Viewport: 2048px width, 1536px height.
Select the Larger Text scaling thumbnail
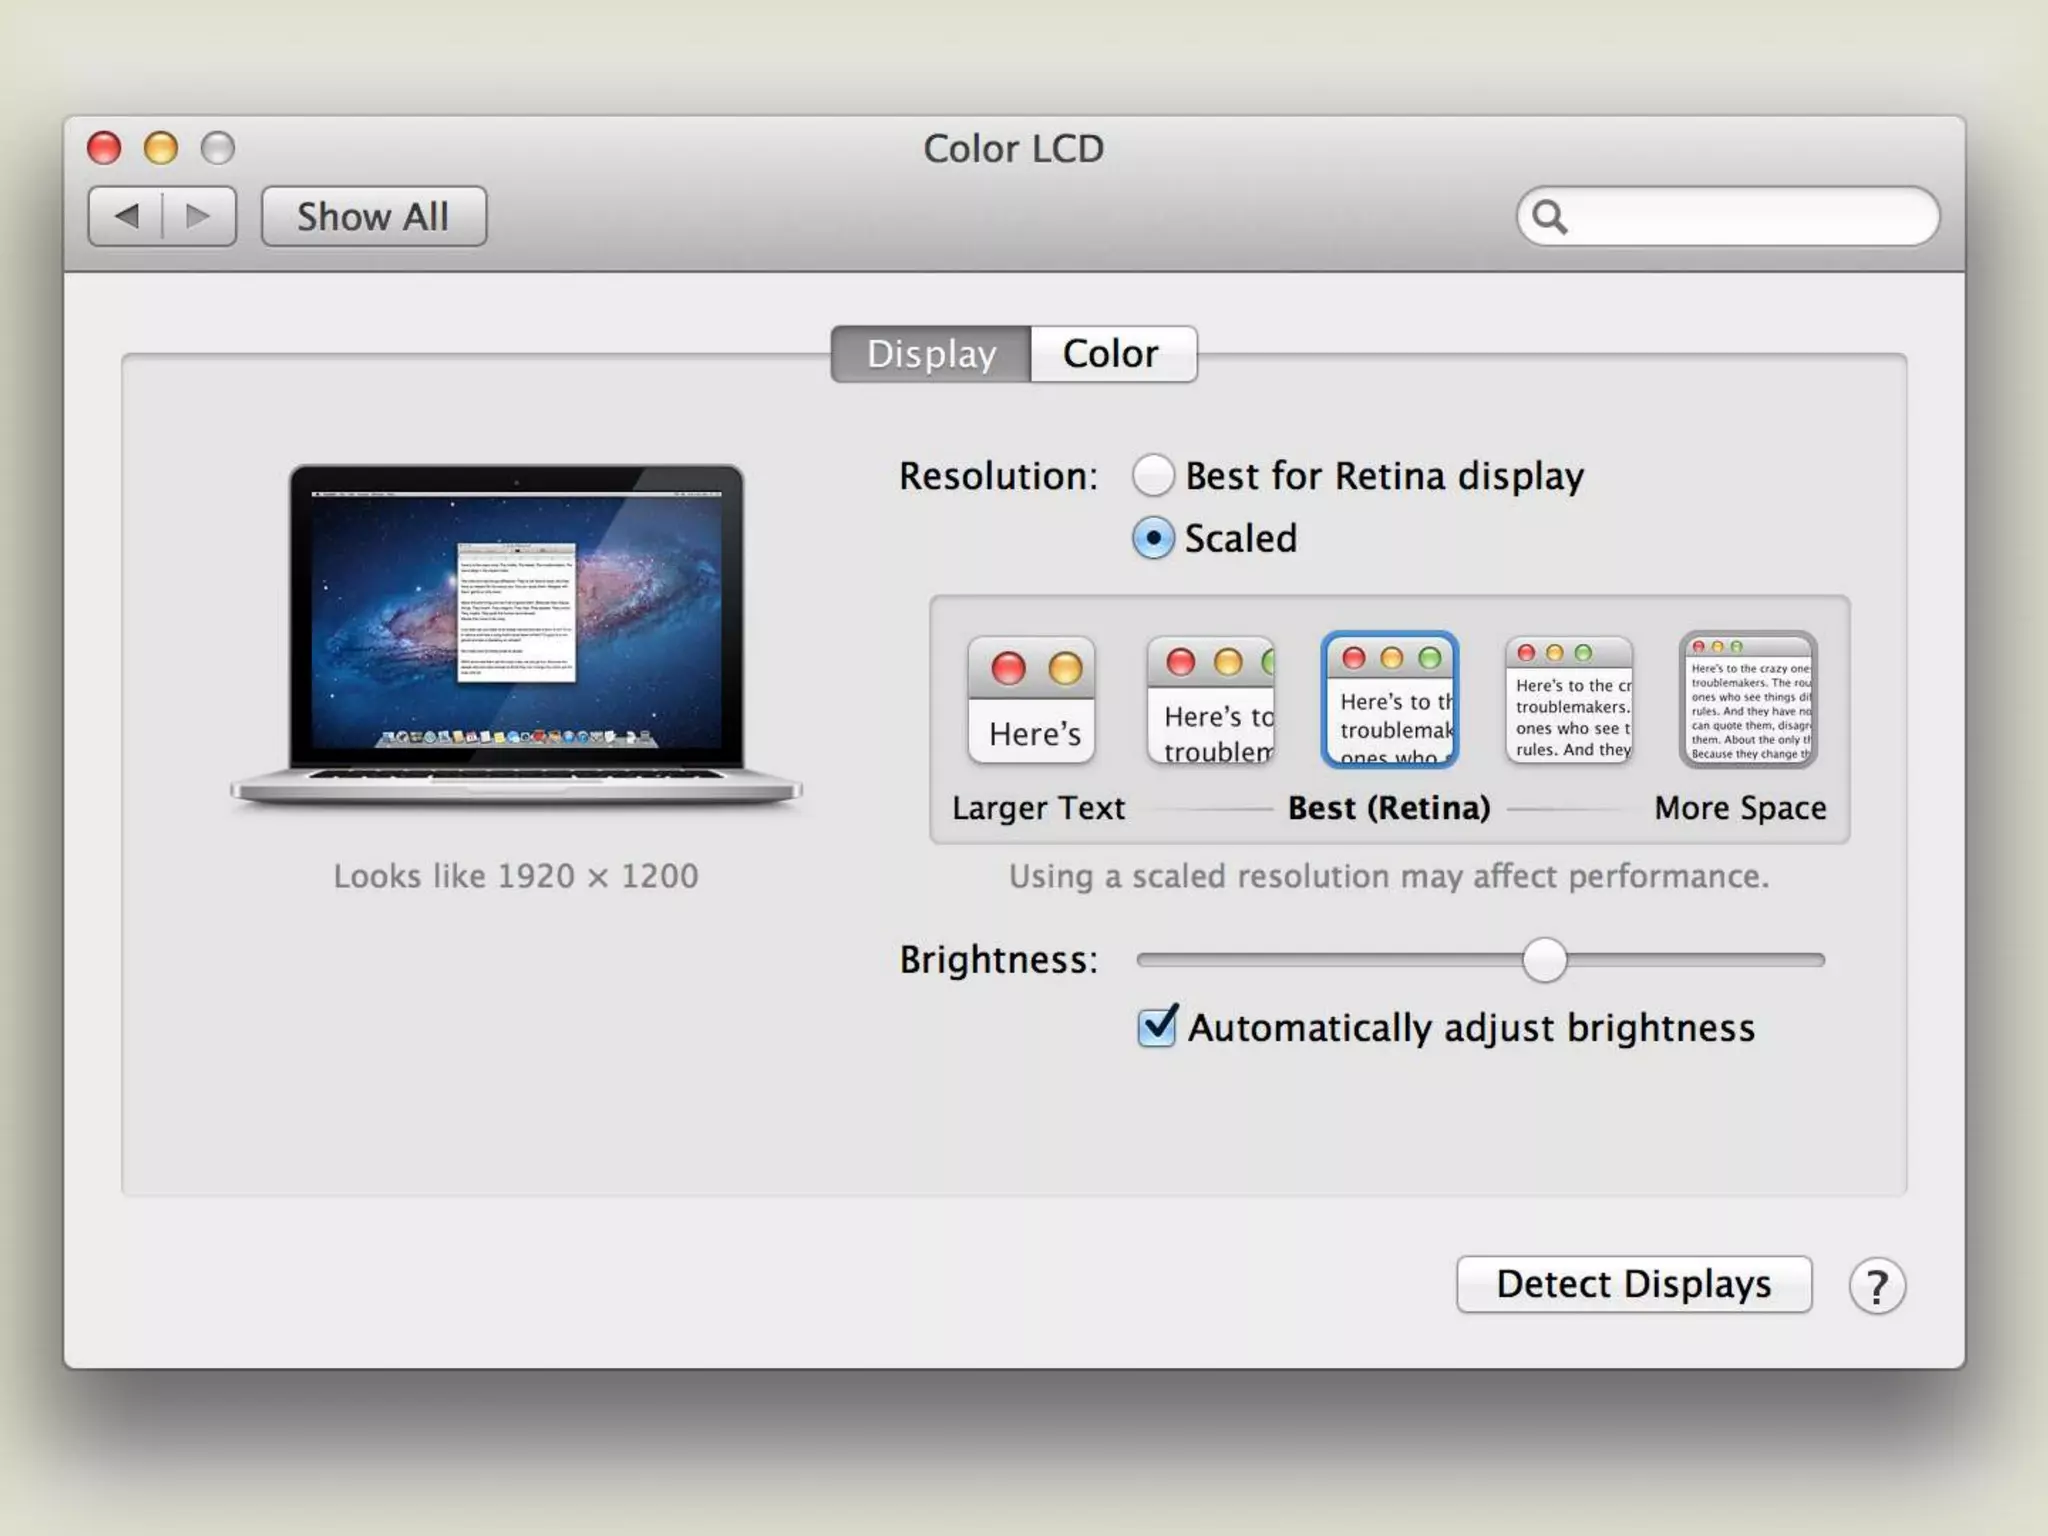1031,700
